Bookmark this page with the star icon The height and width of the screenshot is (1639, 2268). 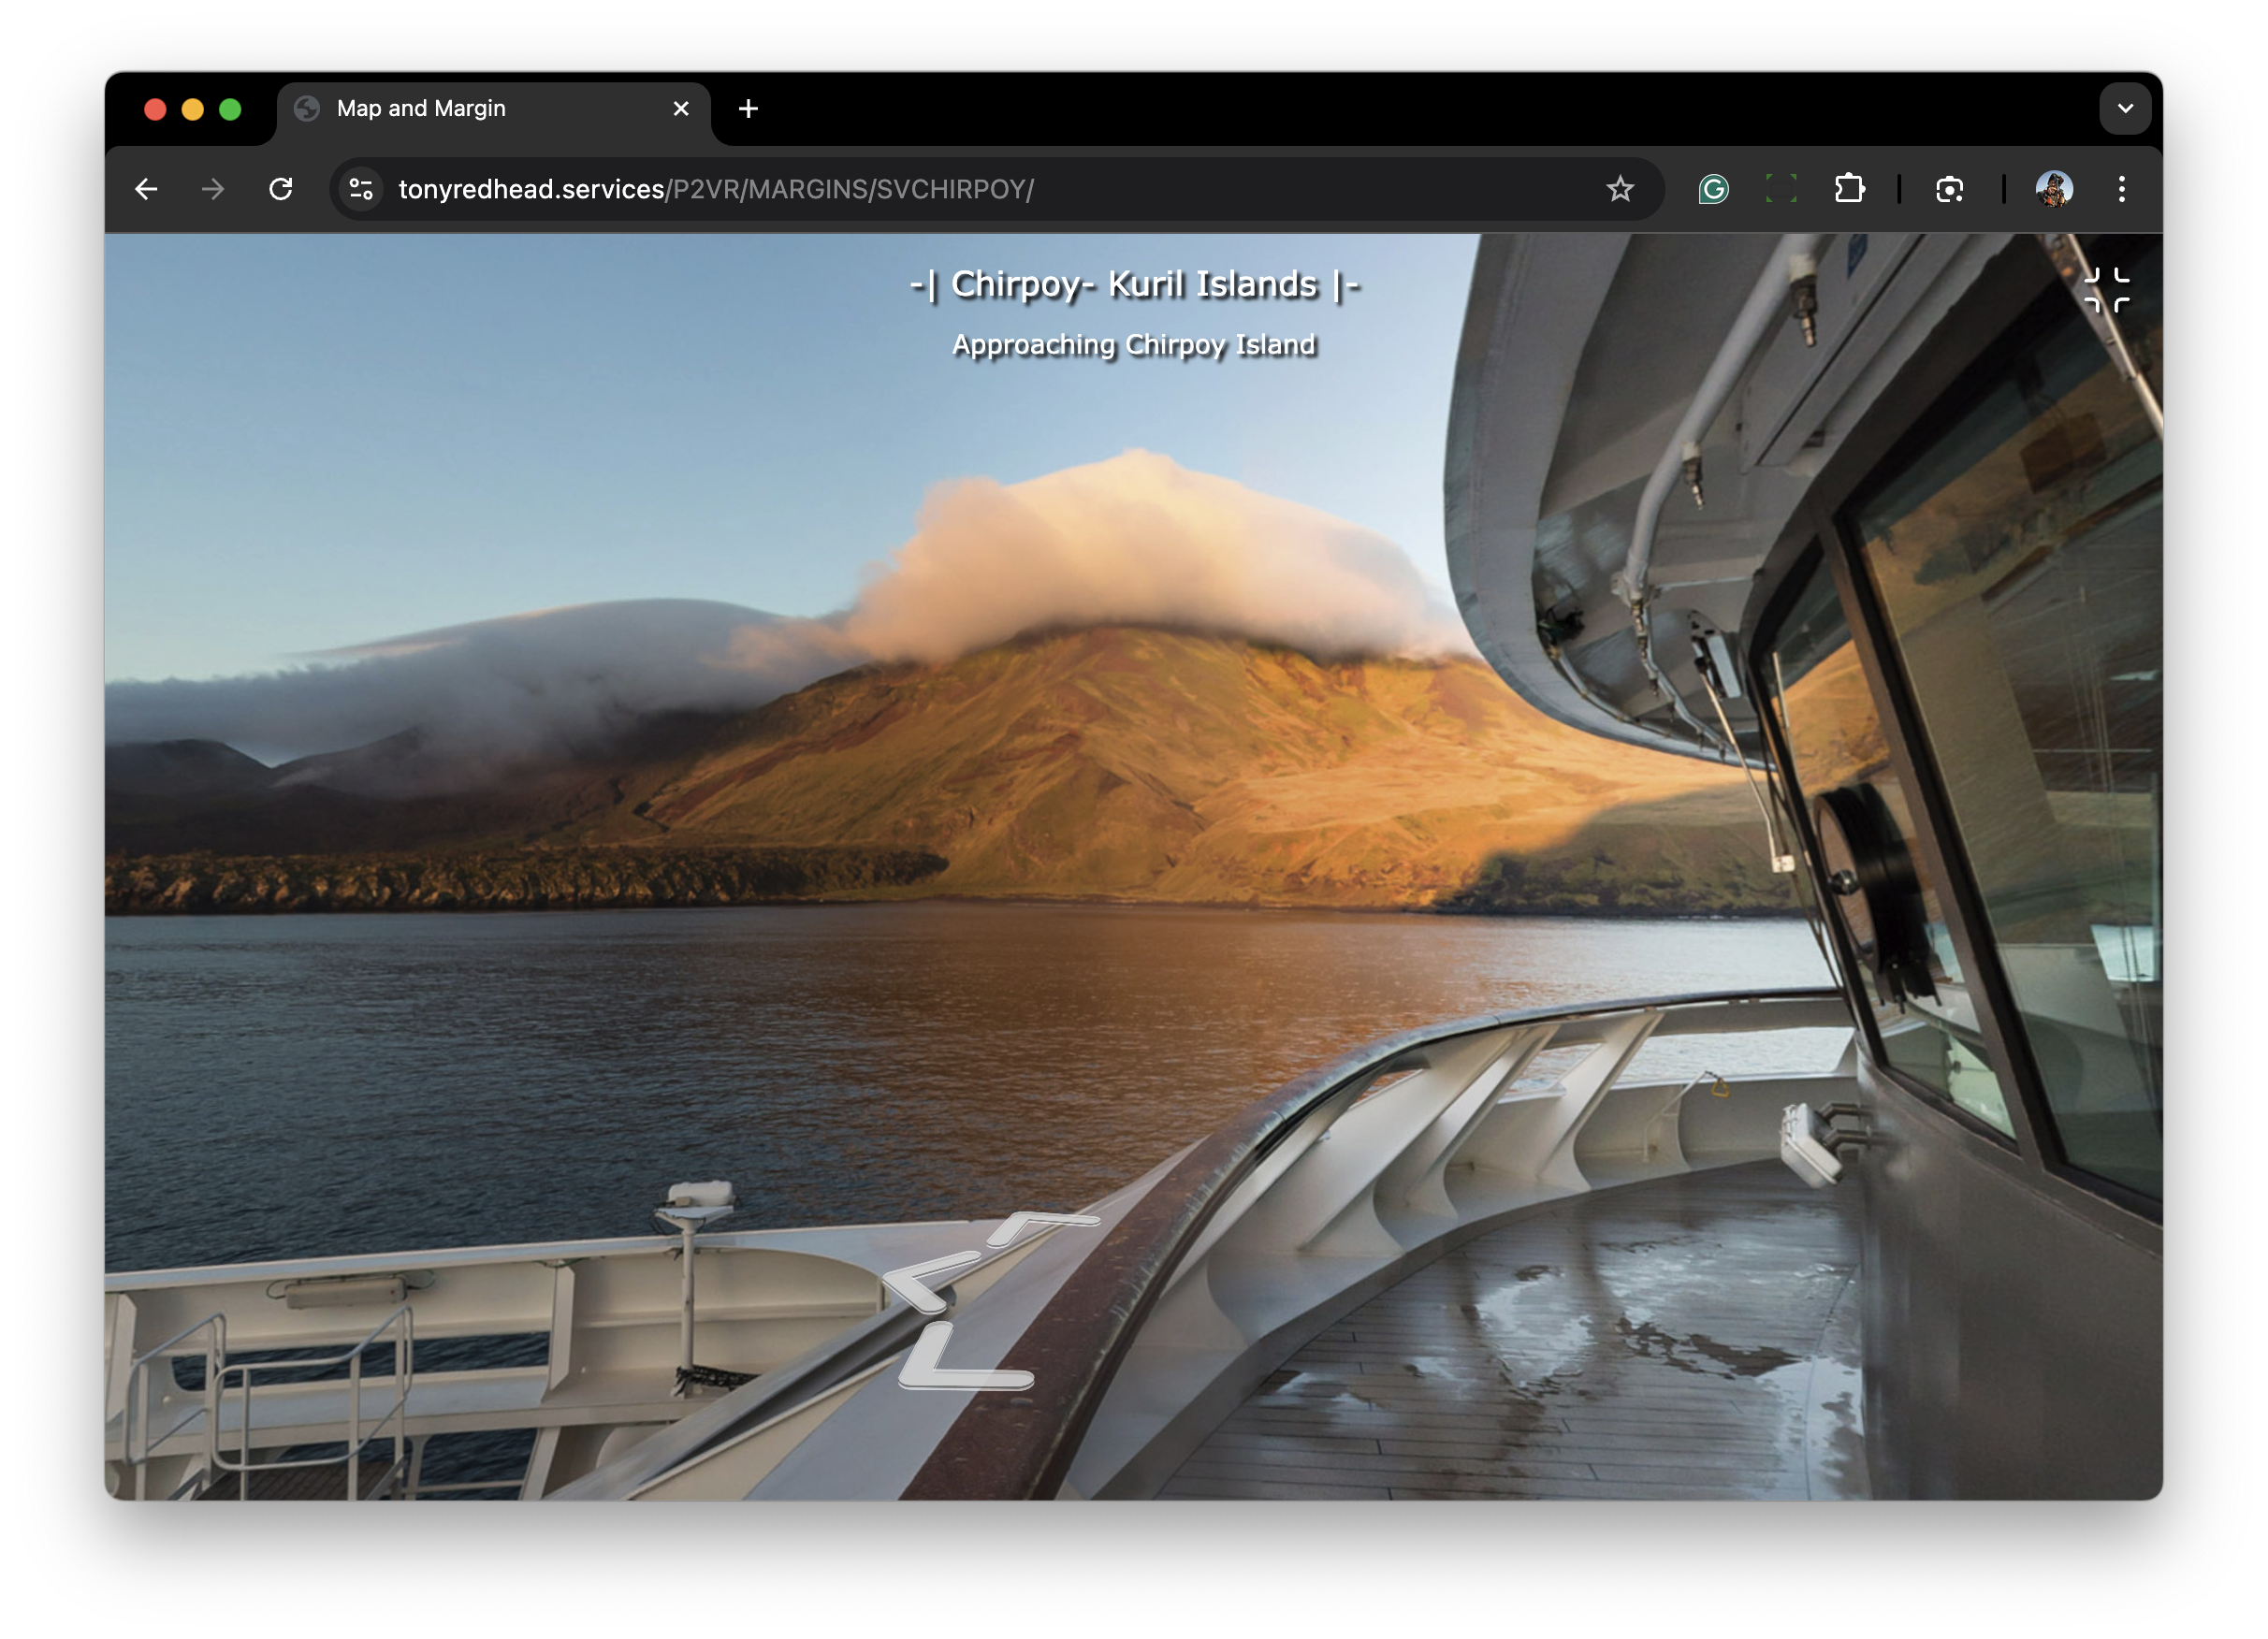click(1620, 189)
